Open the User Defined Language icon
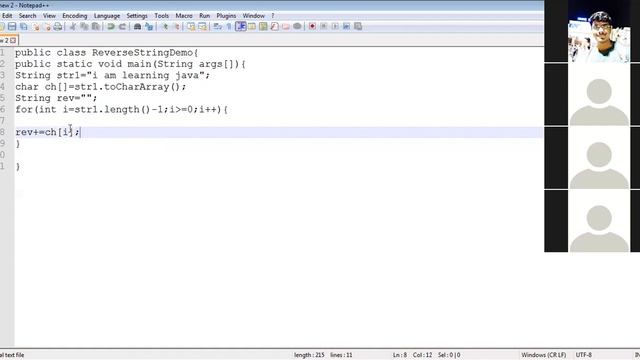640x360 pixels. (x=252, y=27)
